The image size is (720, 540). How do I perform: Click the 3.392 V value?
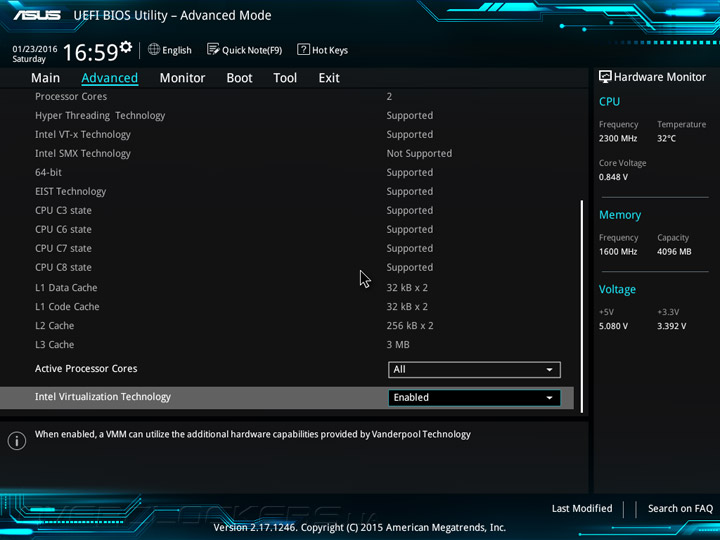point(672,326)
